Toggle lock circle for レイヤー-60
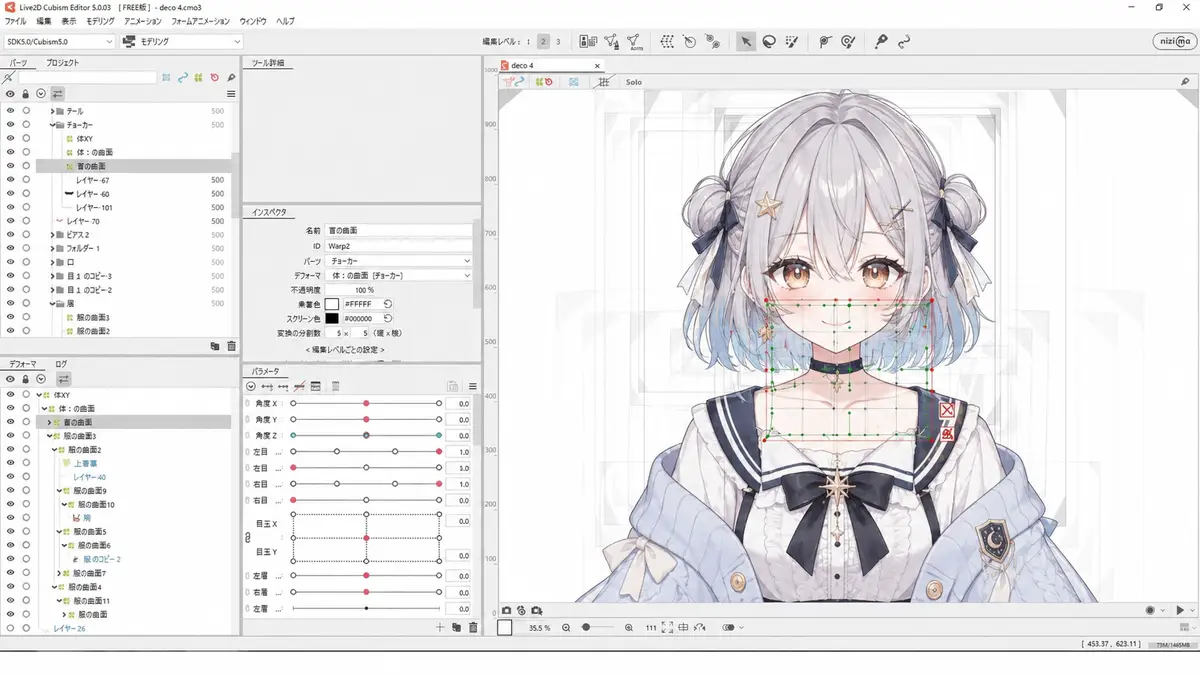 26,194
